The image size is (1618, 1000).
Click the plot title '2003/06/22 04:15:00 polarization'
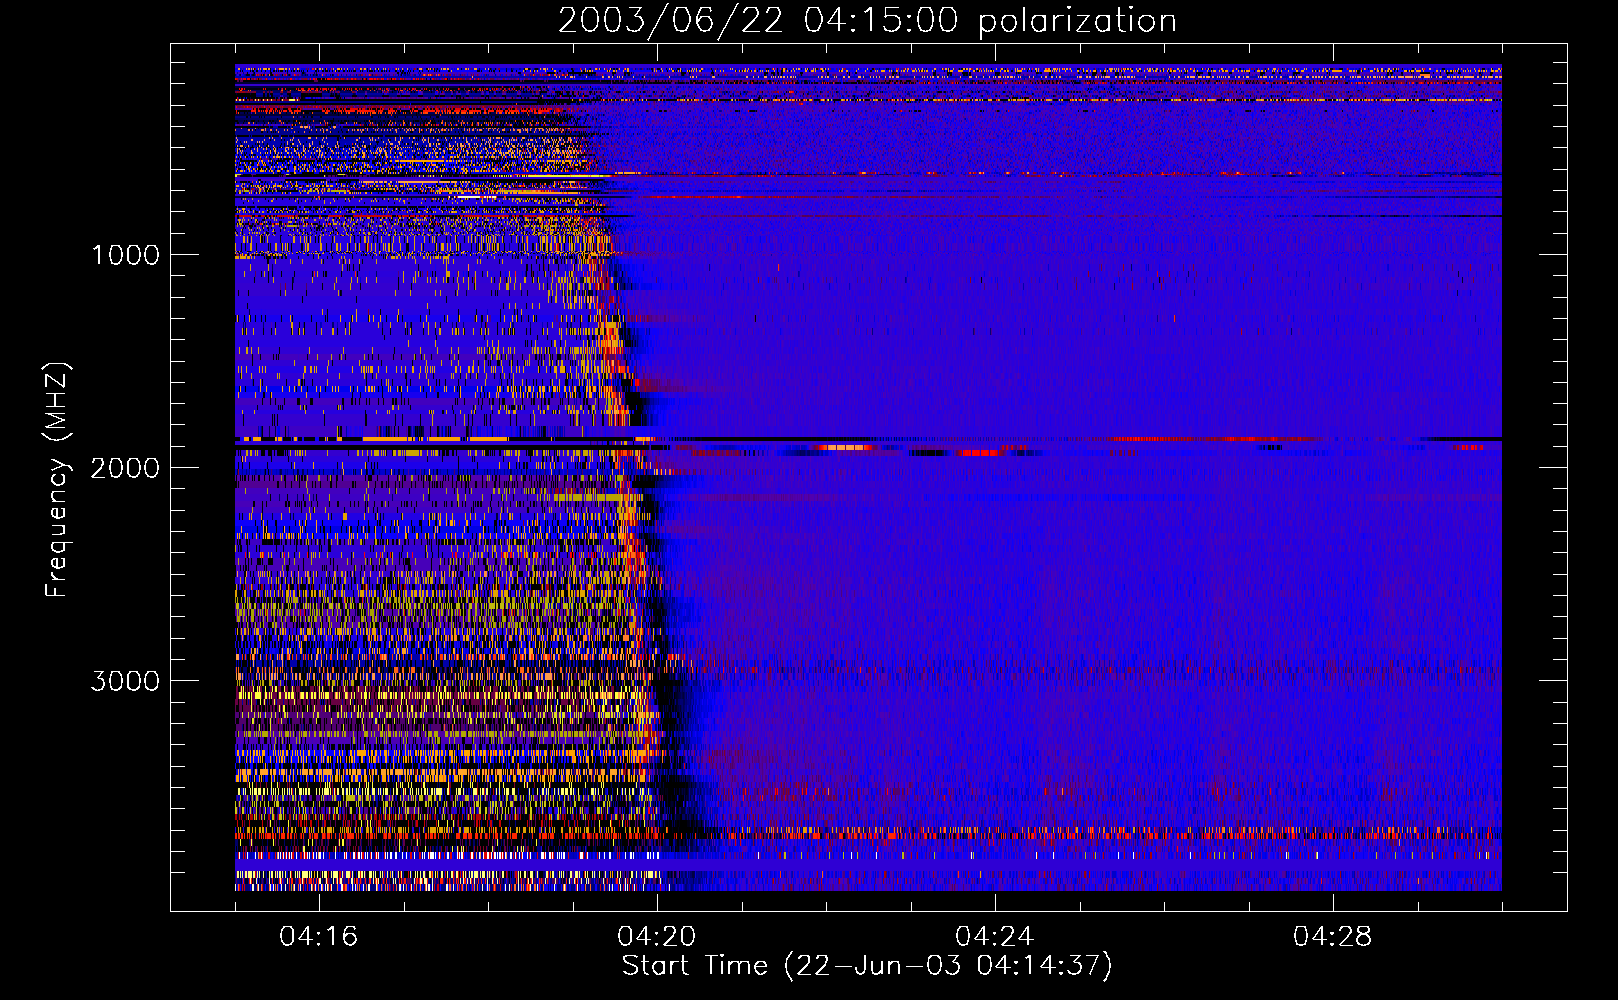(867, 21)
